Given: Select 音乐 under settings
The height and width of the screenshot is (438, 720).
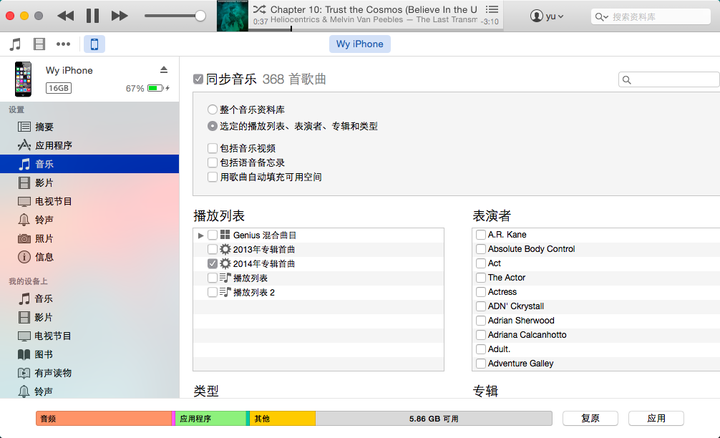Looking at the screenshot, I should (90, 164).
